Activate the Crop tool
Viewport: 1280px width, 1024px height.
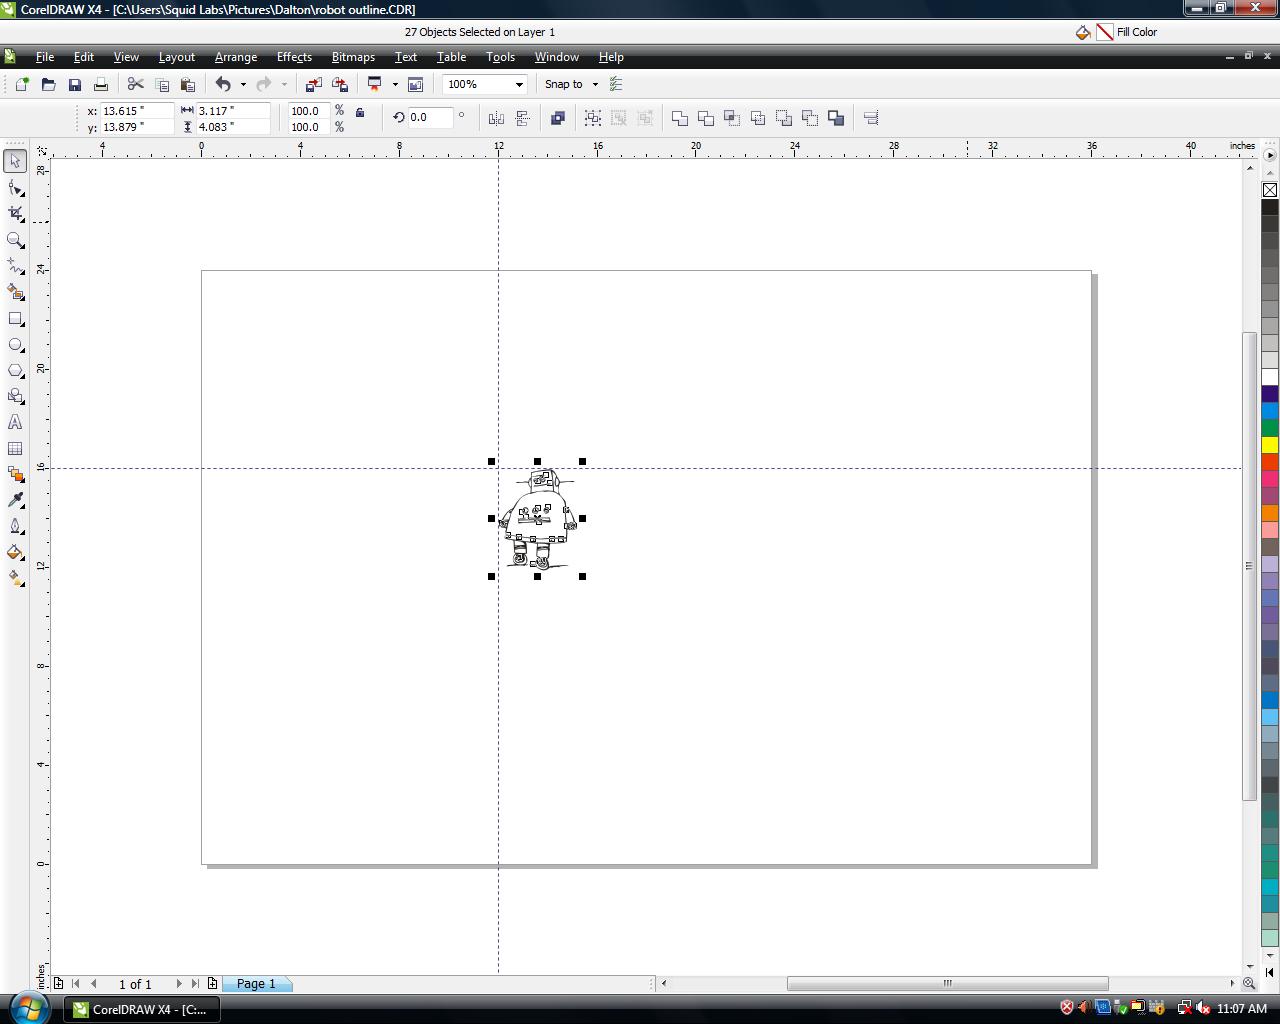tap(15, 214)
